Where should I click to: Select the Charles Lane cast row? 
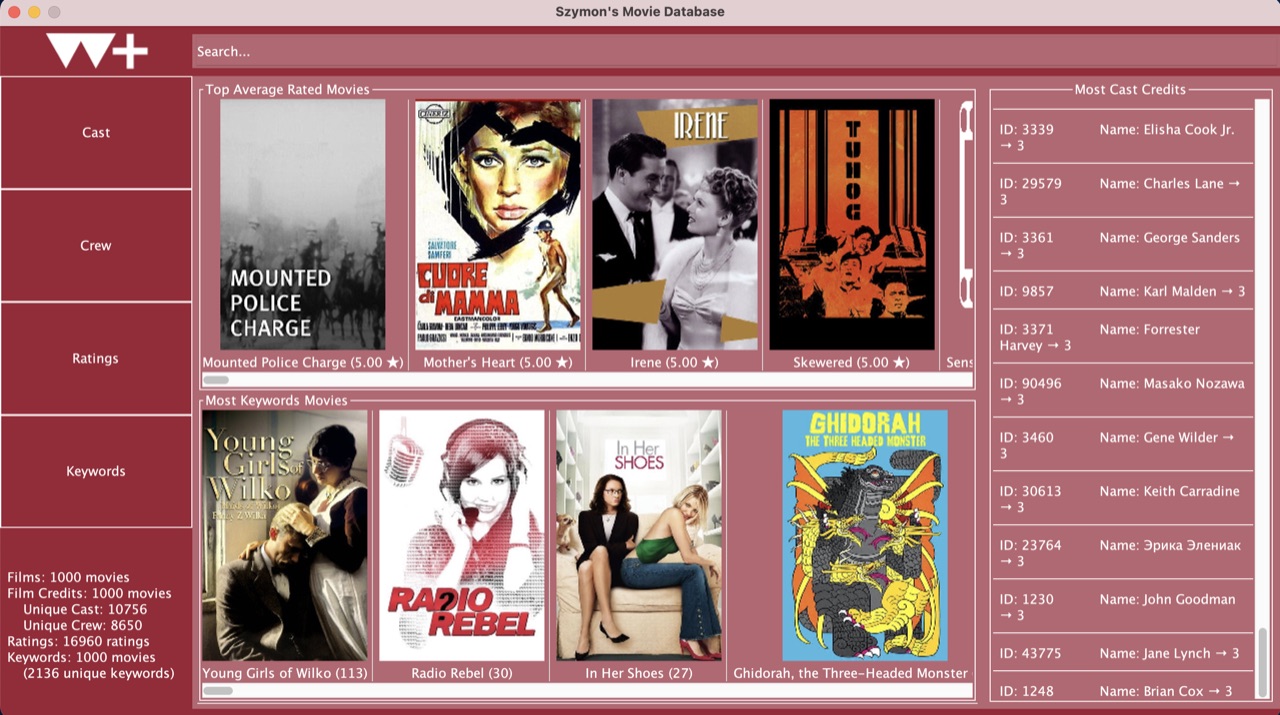click(1122, 191)
